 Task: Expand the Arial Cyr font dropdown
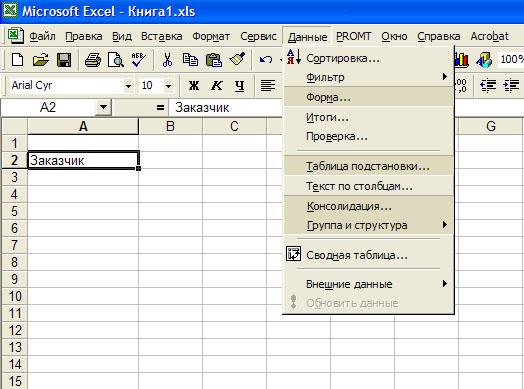coord(128,86)
